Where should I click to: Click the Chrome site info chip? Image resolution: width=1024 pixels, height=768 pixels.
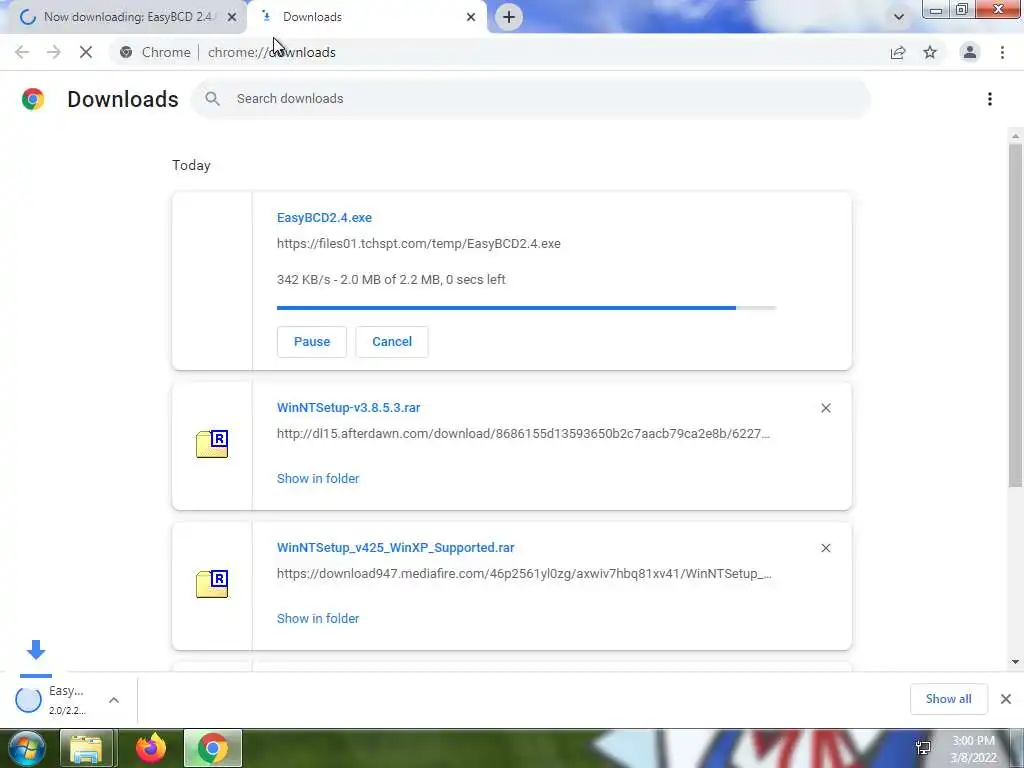(x=155, y=52)
